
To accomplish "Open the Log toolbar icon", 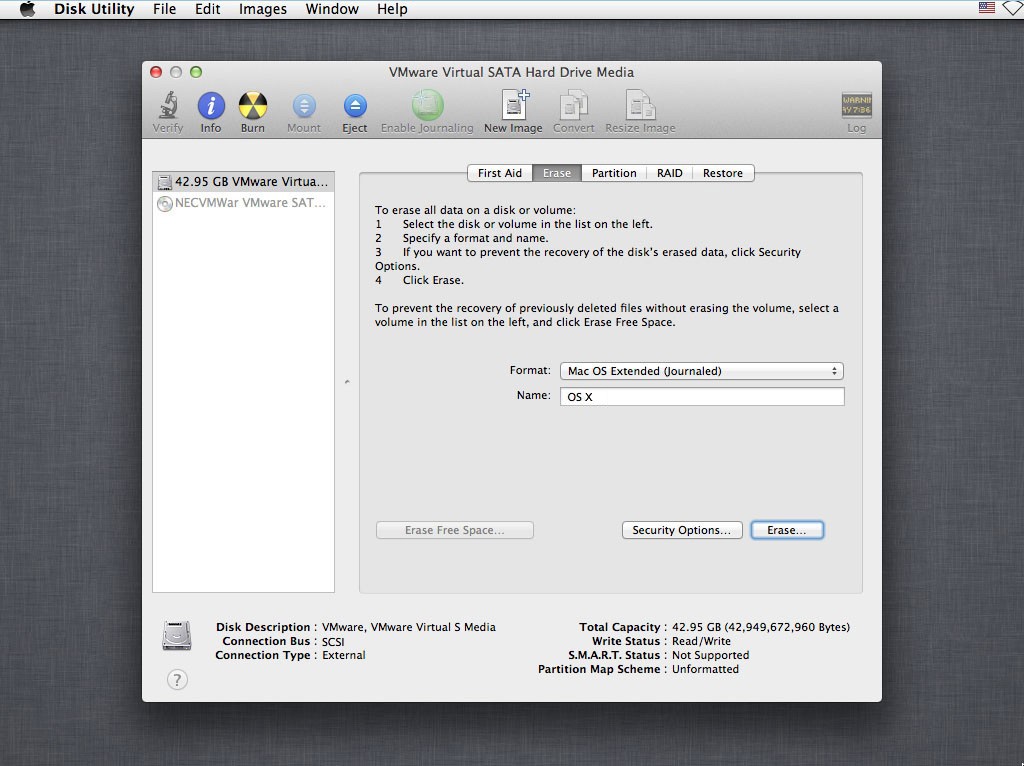I will tap(856, 105).
